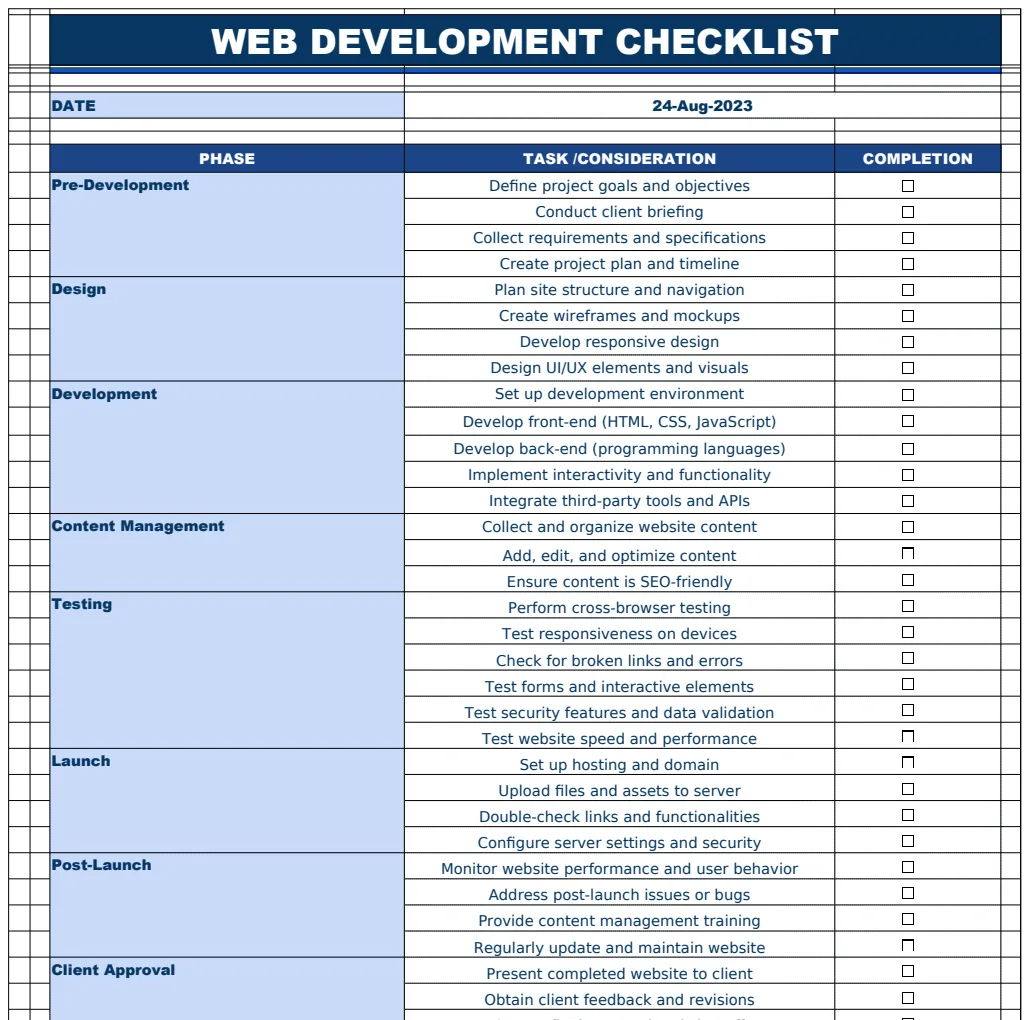The image size is (1030, 1020).
Task: Select the Pre-Development phase cell
Action: point(227,225)
